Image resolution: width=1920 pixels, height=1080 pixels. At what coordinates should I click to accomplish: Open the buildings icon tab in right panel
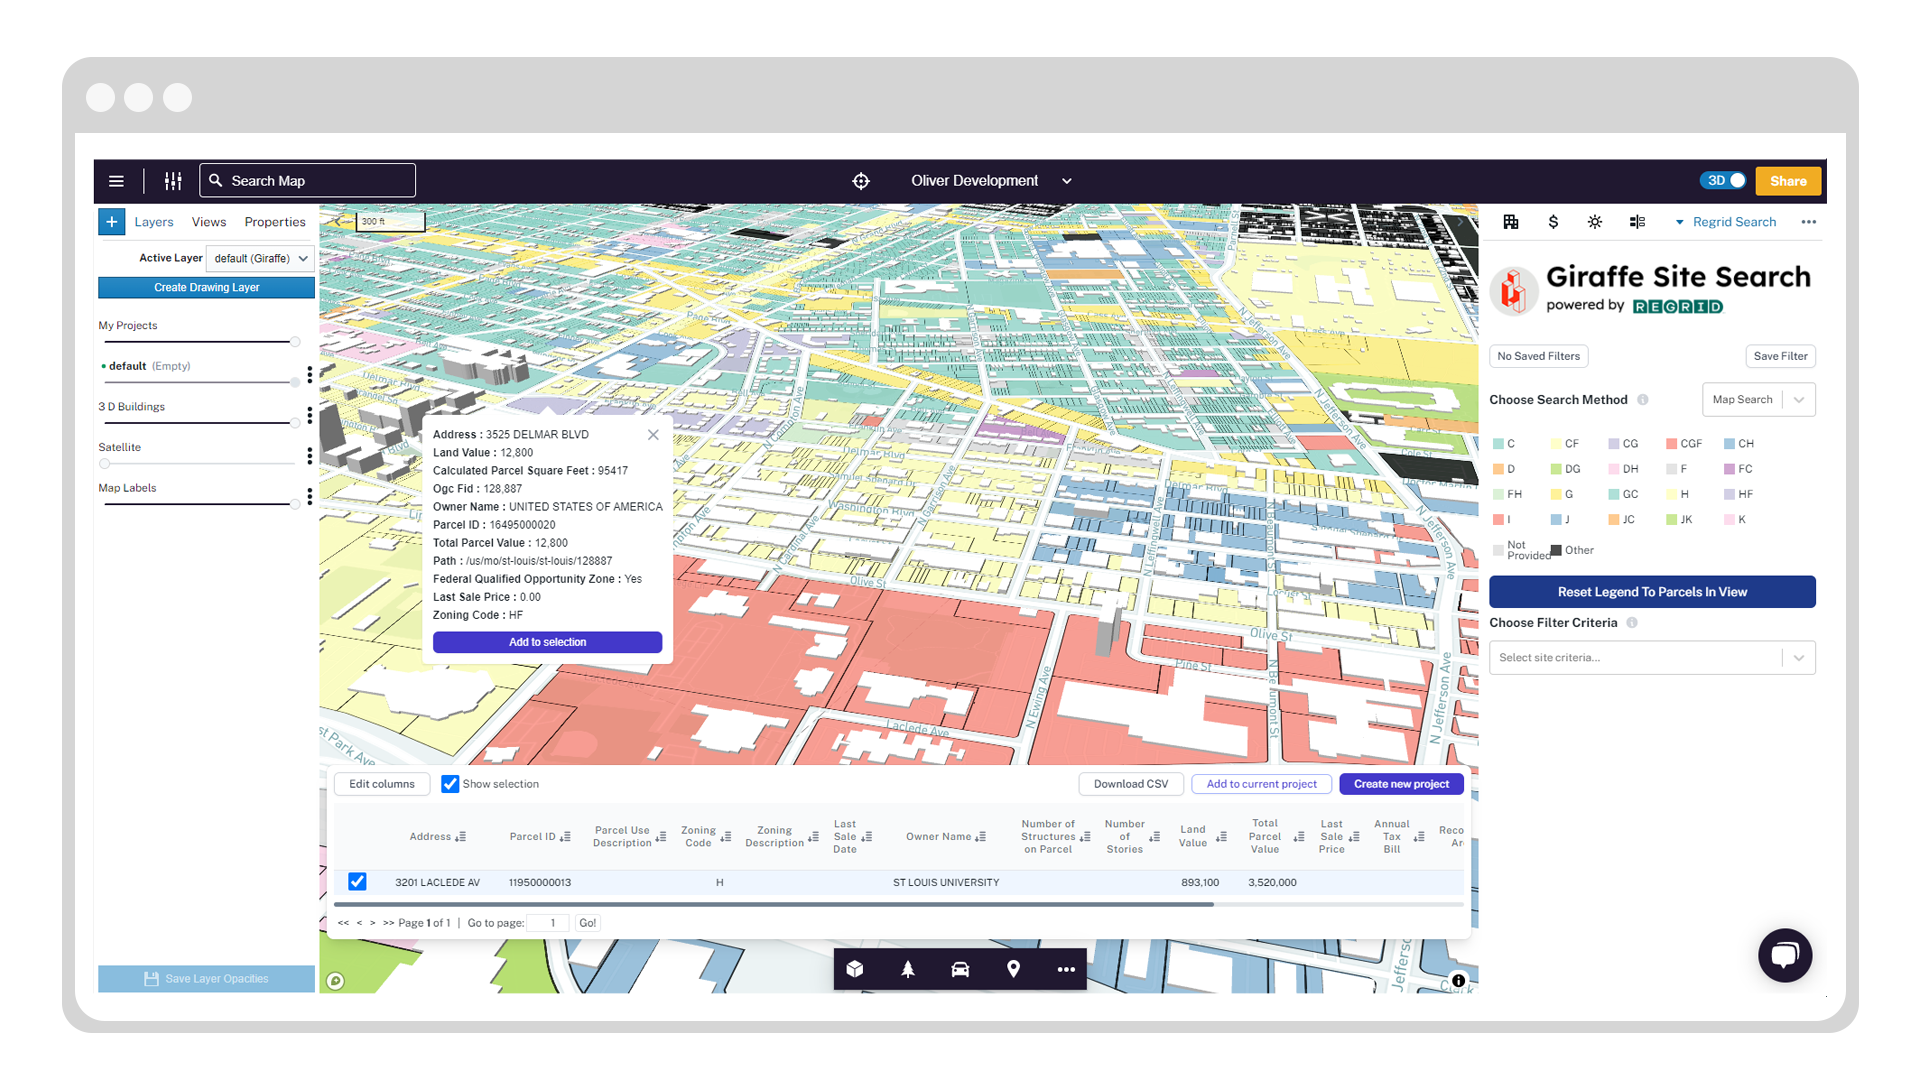point(1511,222)
